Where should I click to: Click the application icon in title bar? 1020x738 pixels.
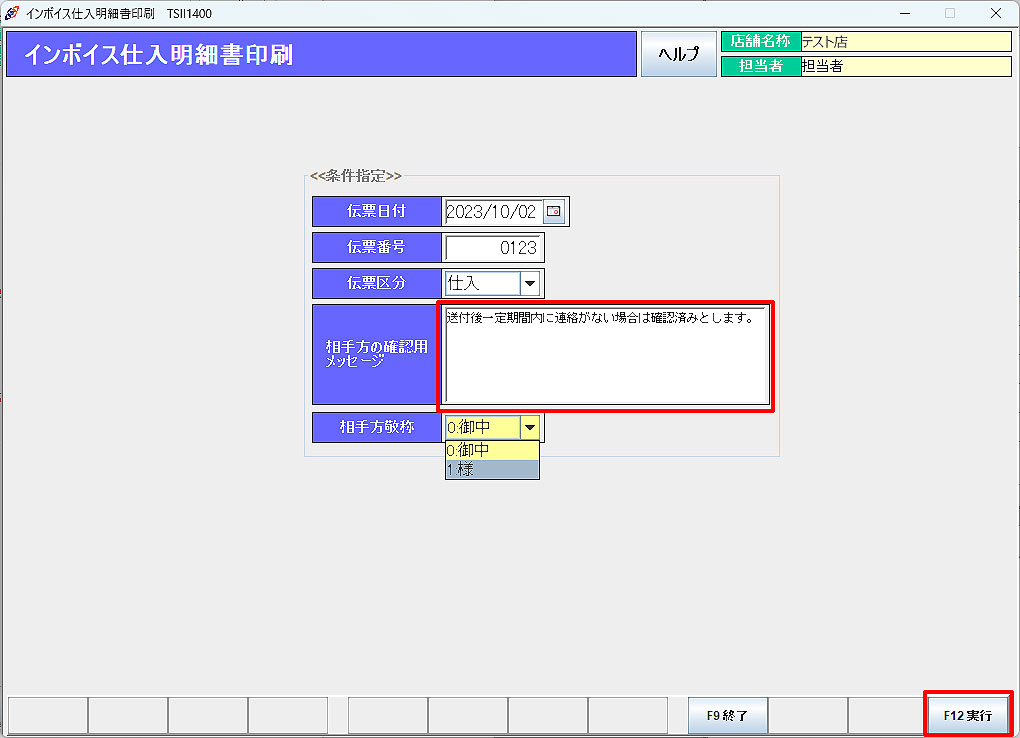[x=12, y=13]
